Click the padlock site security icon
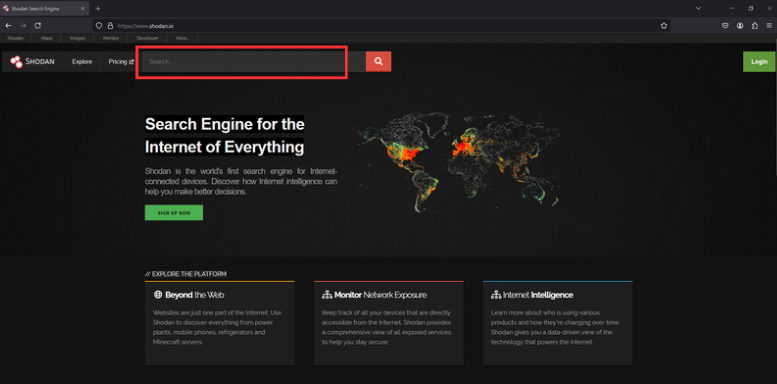The width and height of the screenshot is (777, 384). click(x=110, y=26)
